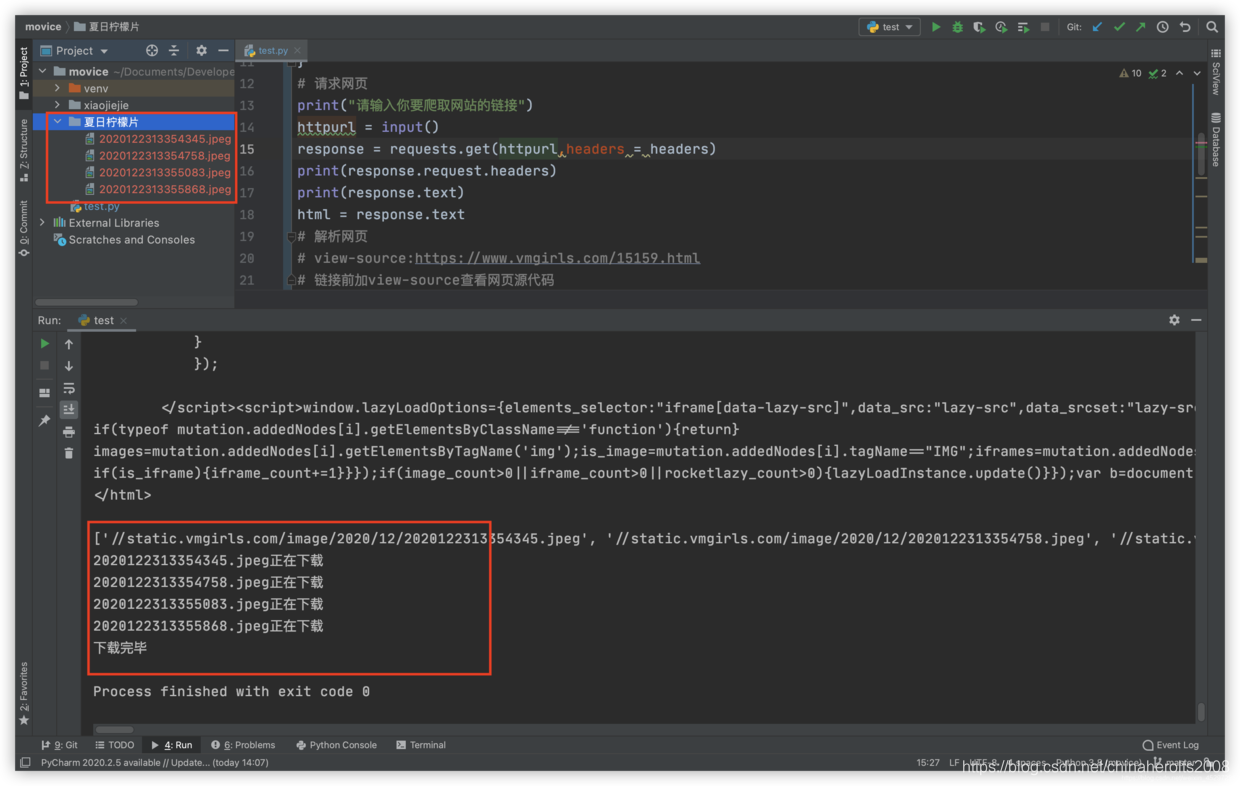Click the Project panel horizontal scrollbar
The image size is (1240, 786).
[86, 302]
